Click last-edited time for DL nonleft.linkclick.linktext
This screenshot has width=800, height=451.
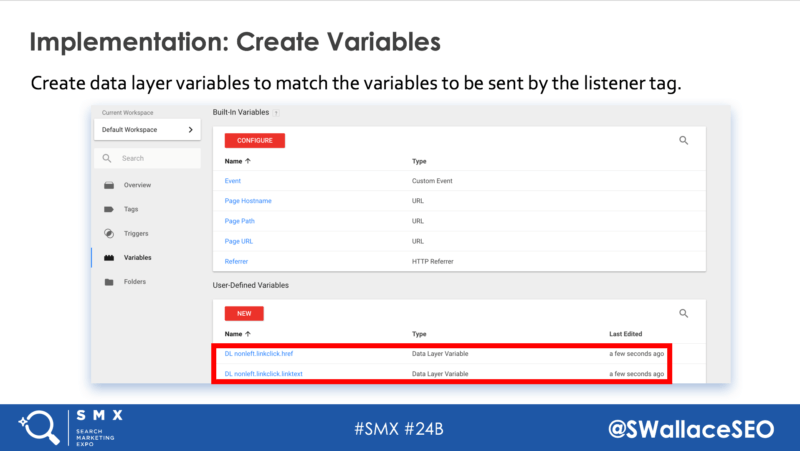click(637, 374)
